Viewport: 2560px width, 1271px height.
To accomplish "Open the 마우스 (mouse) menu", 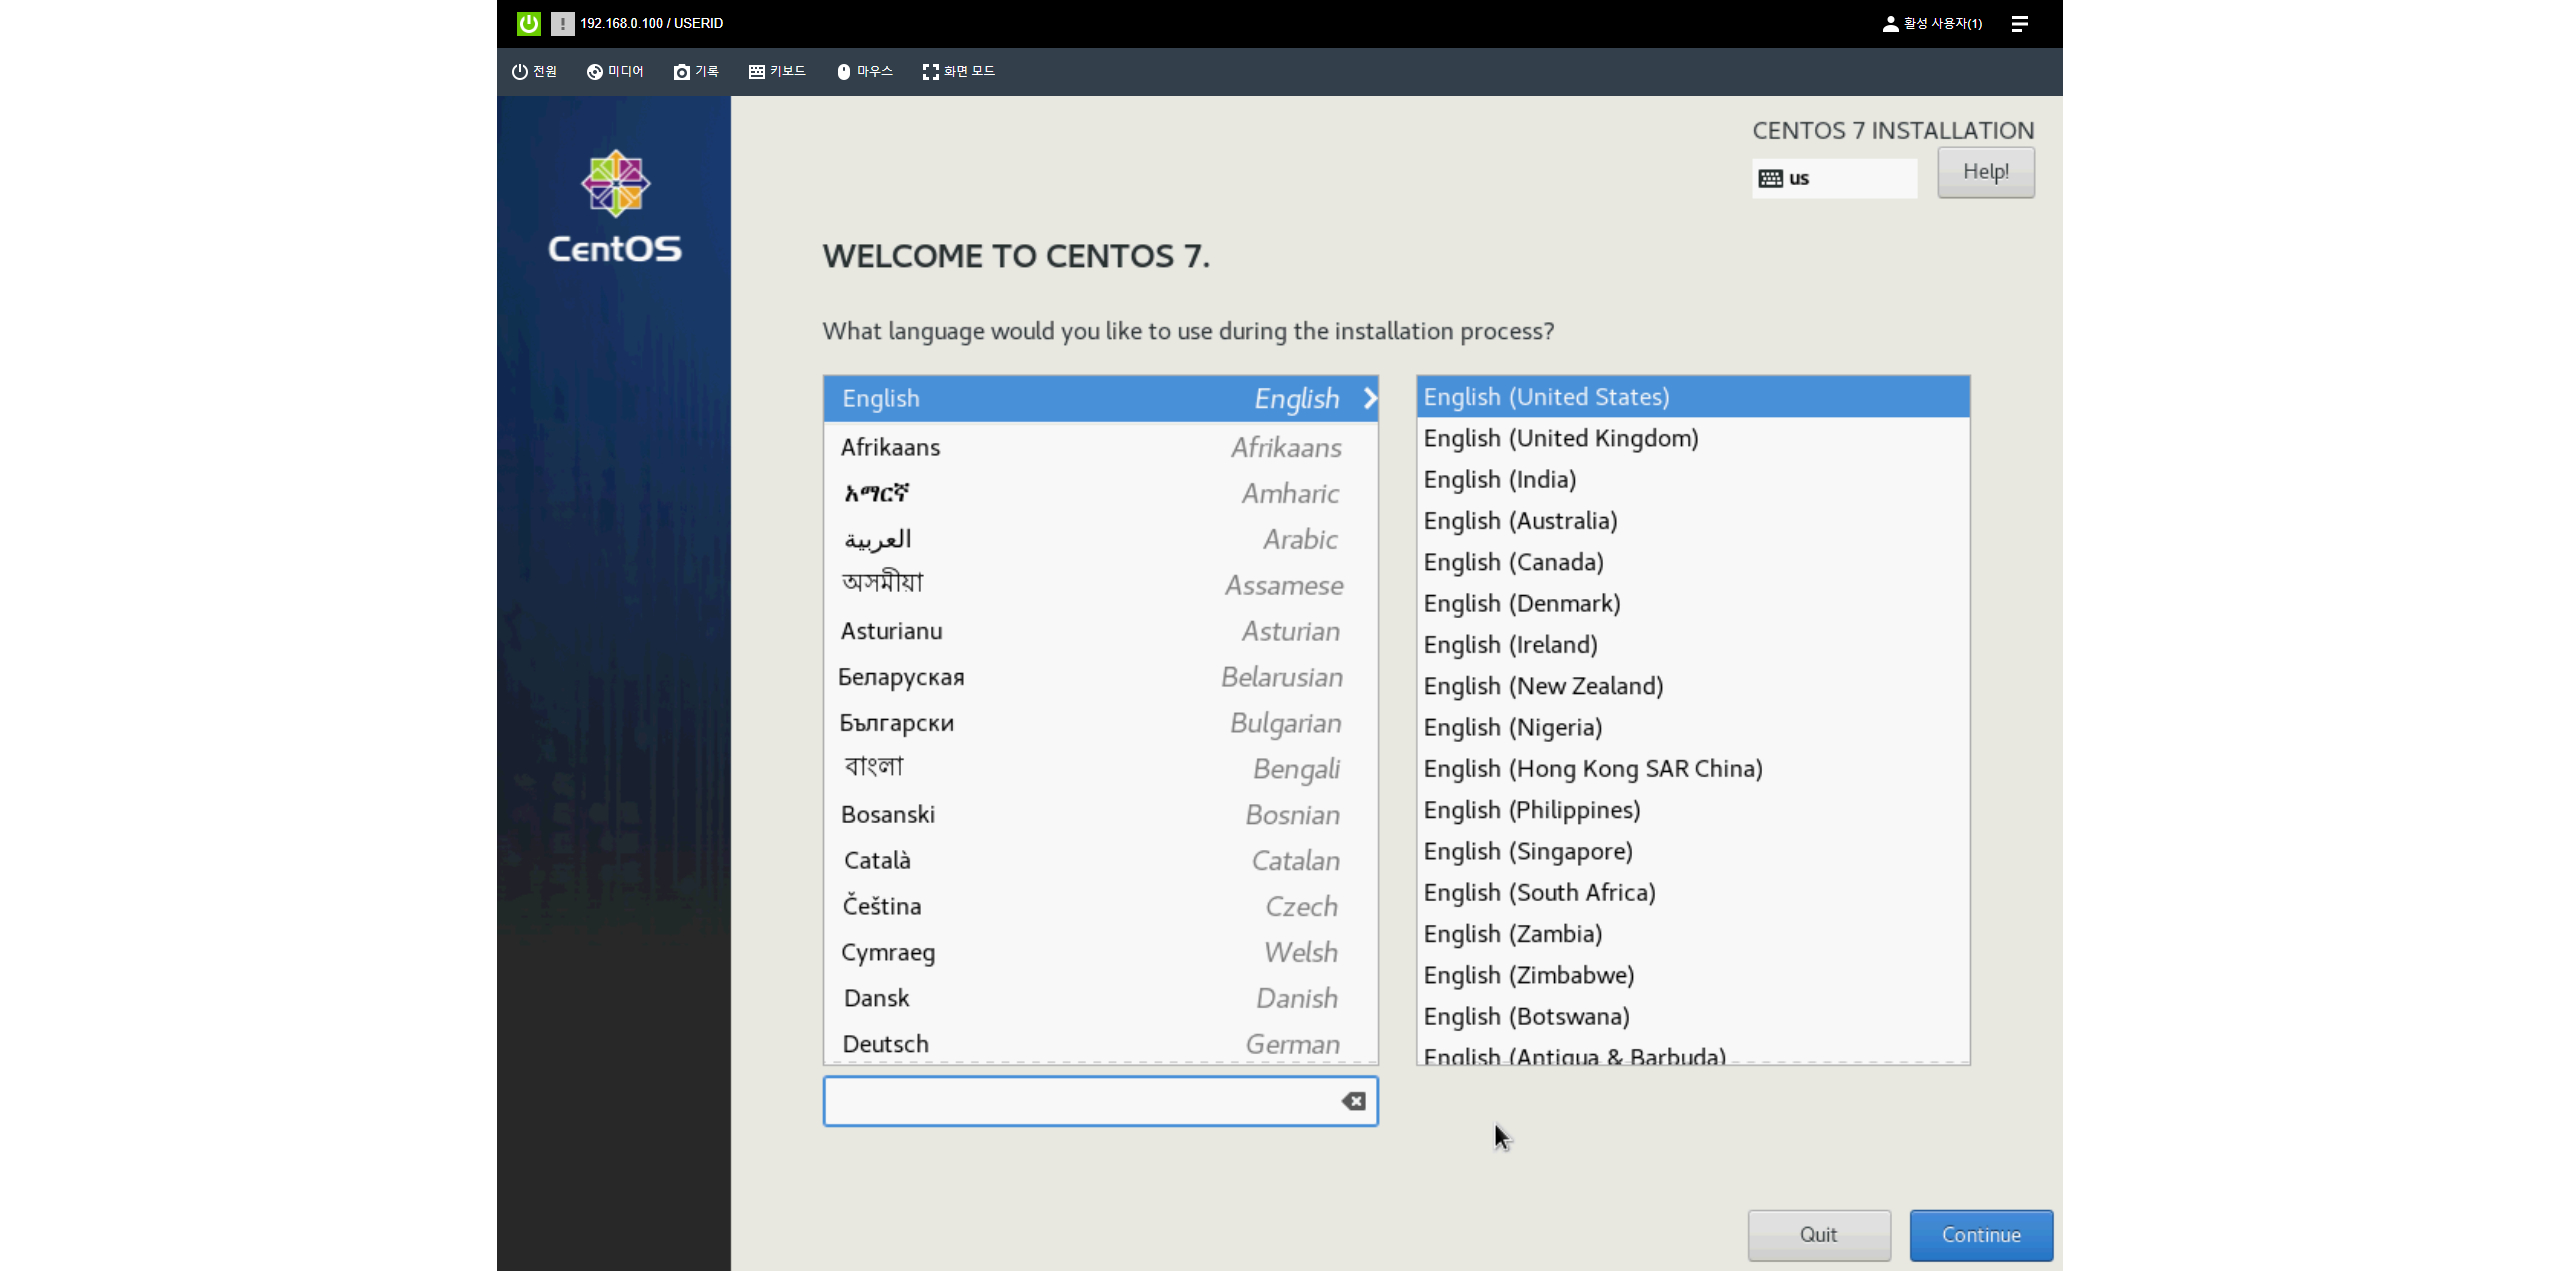I will 864,71.
